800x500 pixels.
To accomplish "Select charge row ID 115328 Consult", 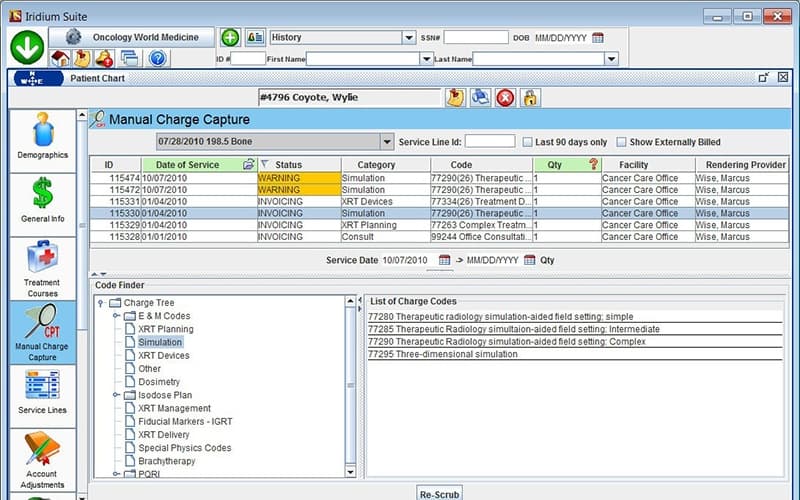I will point(439,237).
